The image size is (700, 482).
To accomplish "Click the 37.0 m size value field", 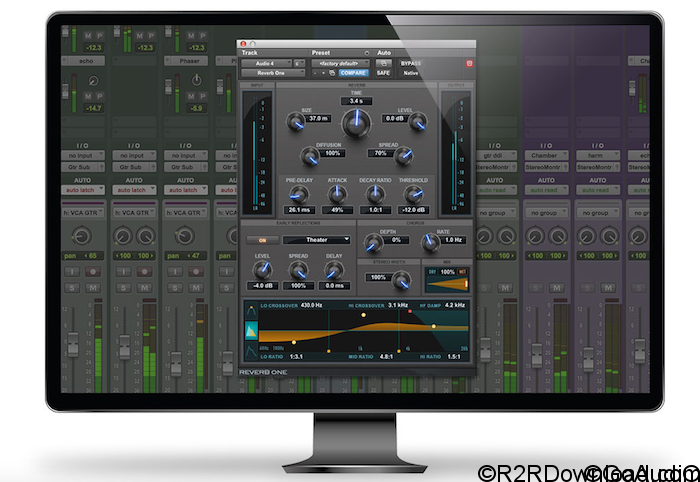I will [x=318, y=118].
